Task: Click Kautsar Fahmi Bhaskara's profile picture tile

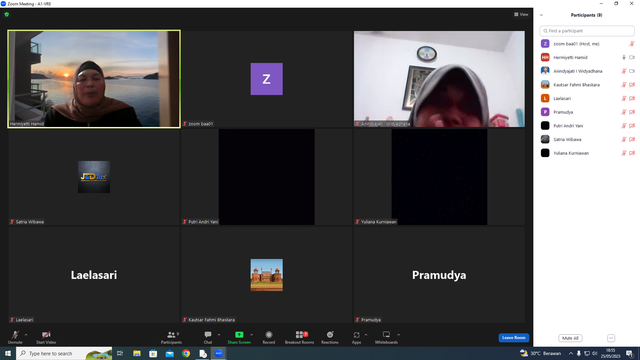Action: pyautogui.click(x=267, y=275)
